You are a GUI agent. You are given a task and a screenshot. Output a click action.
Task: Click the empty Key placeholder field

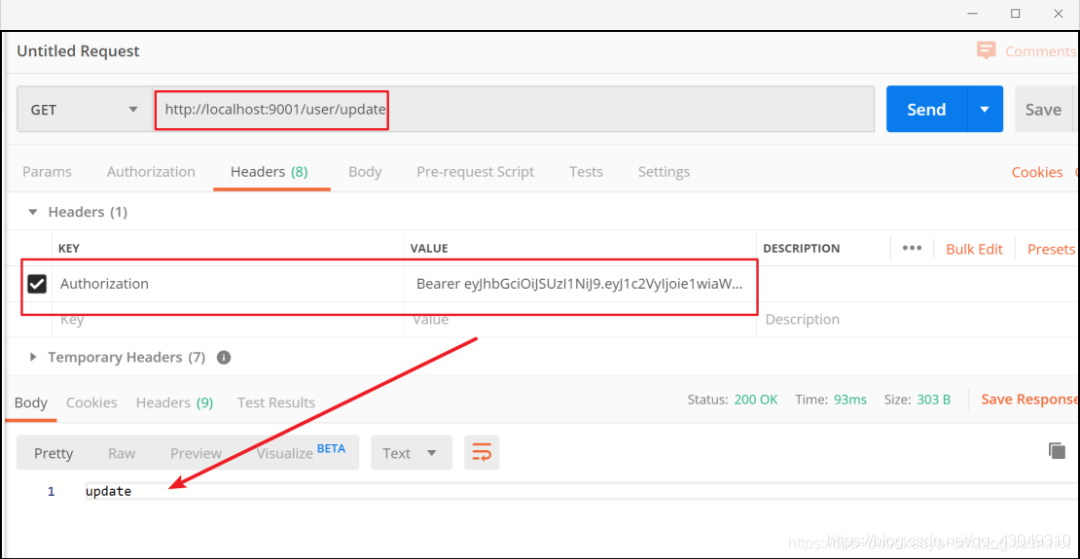228,319
